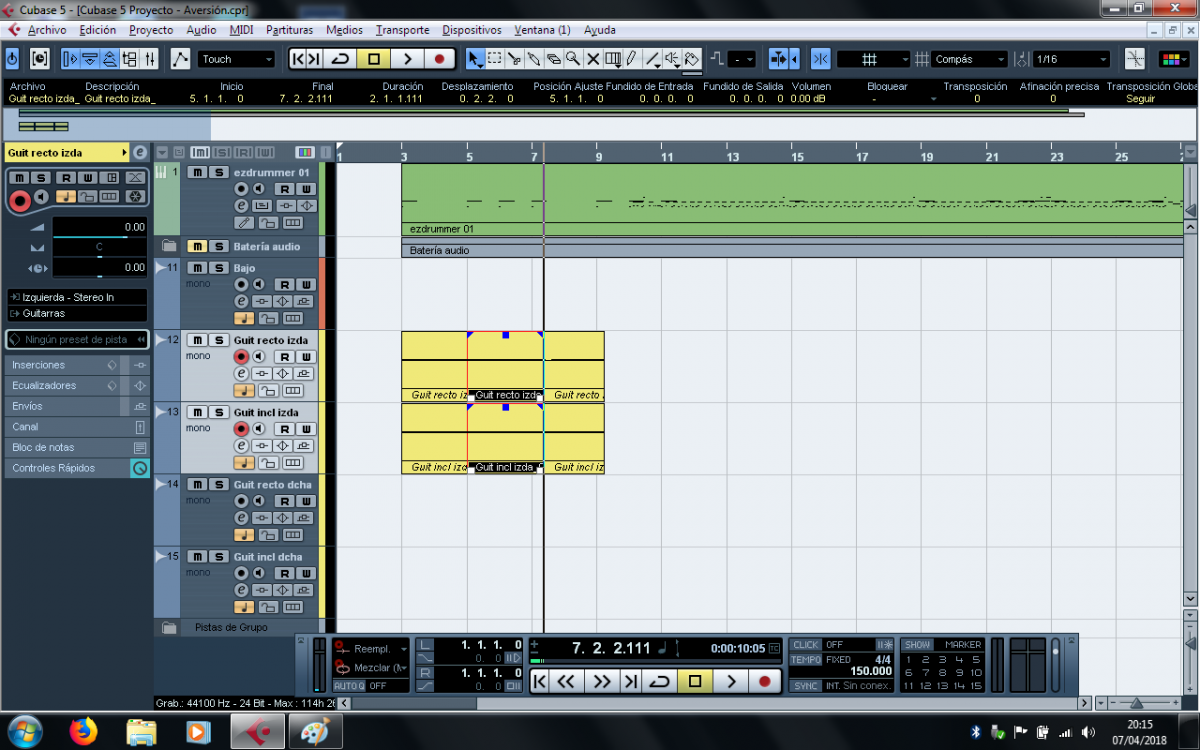Open the Archivo menu
Image resolution: width=1200 pixels, height=750 pixels.
pos(47,30)
